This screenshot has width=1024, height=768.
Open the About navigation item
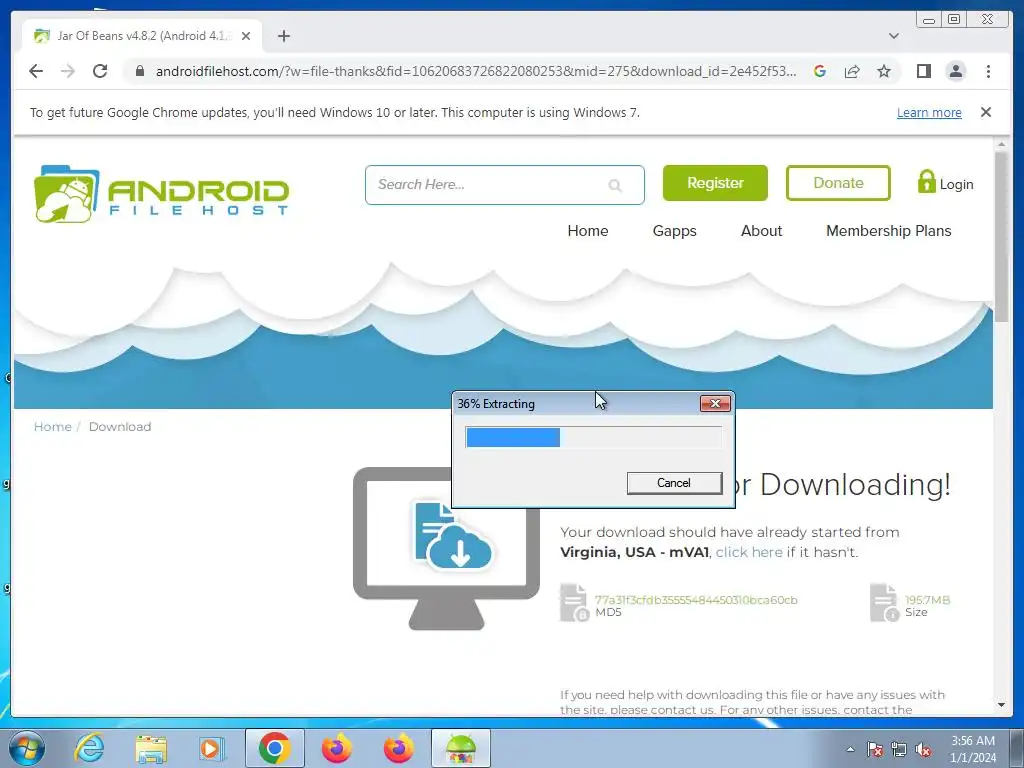tap(761, 231)
